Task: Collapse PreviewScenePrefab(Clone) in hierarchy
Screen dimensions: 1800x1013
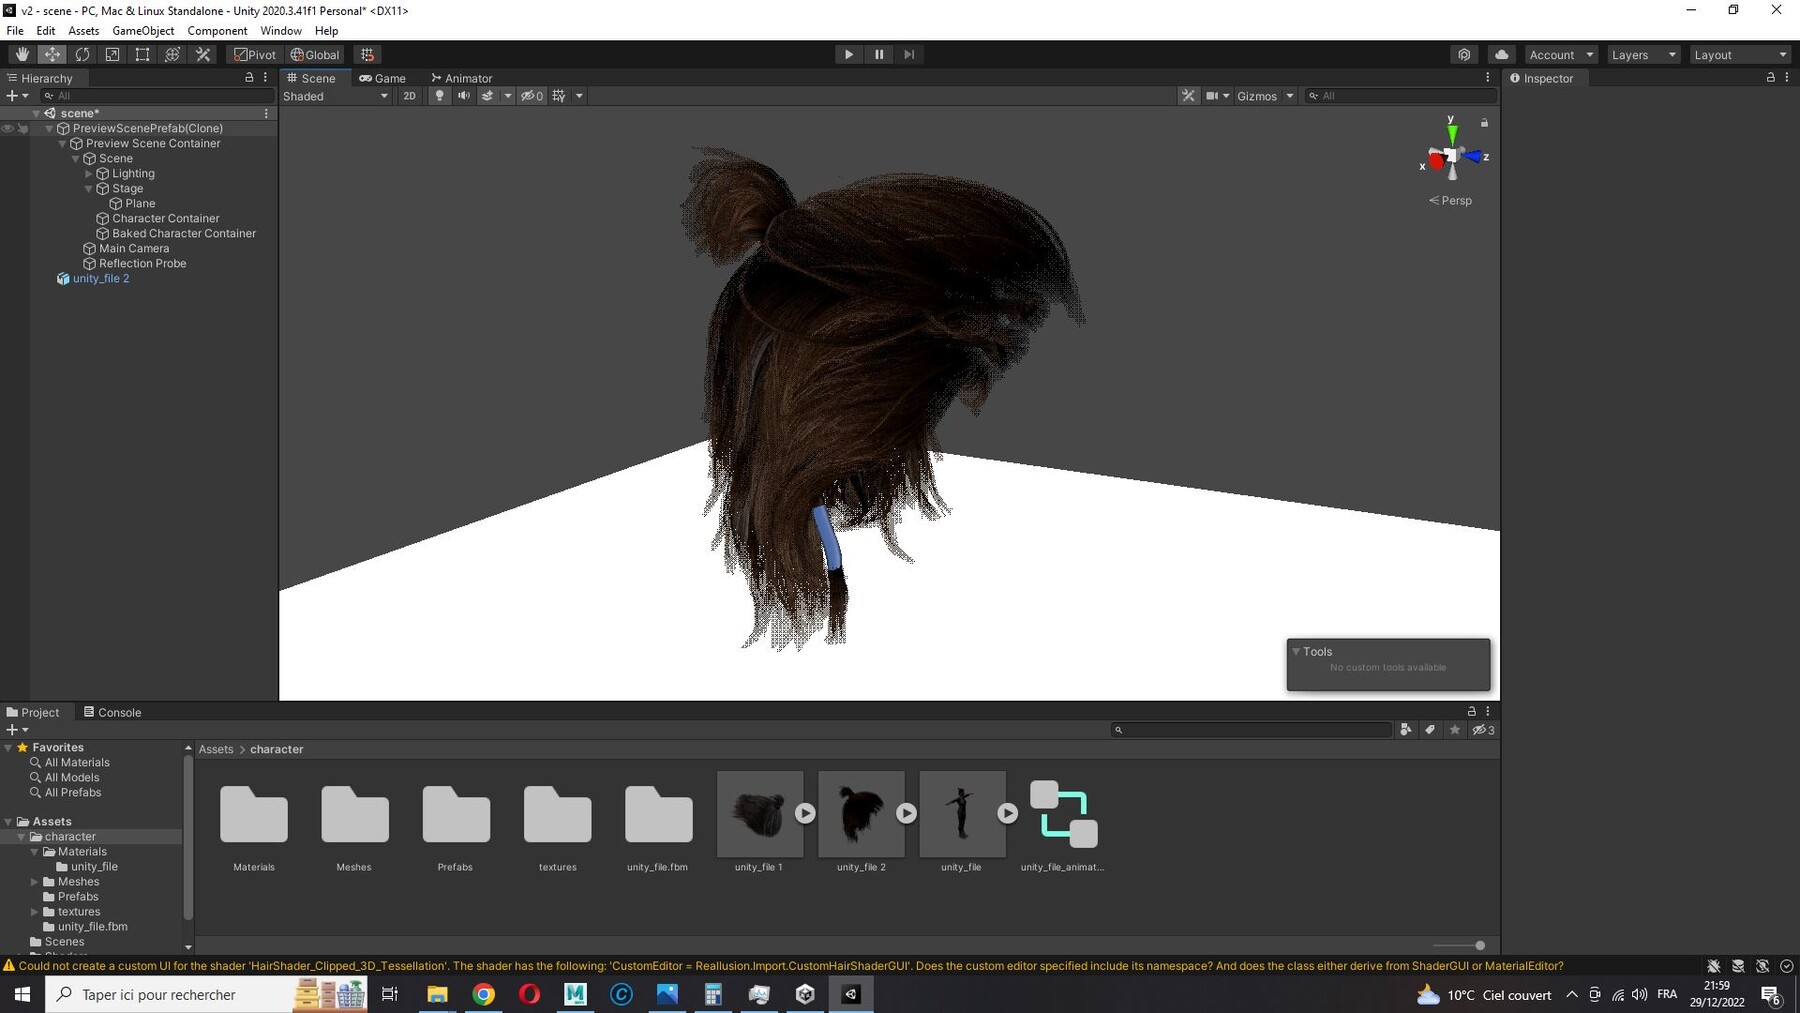Action: (49, 129)
